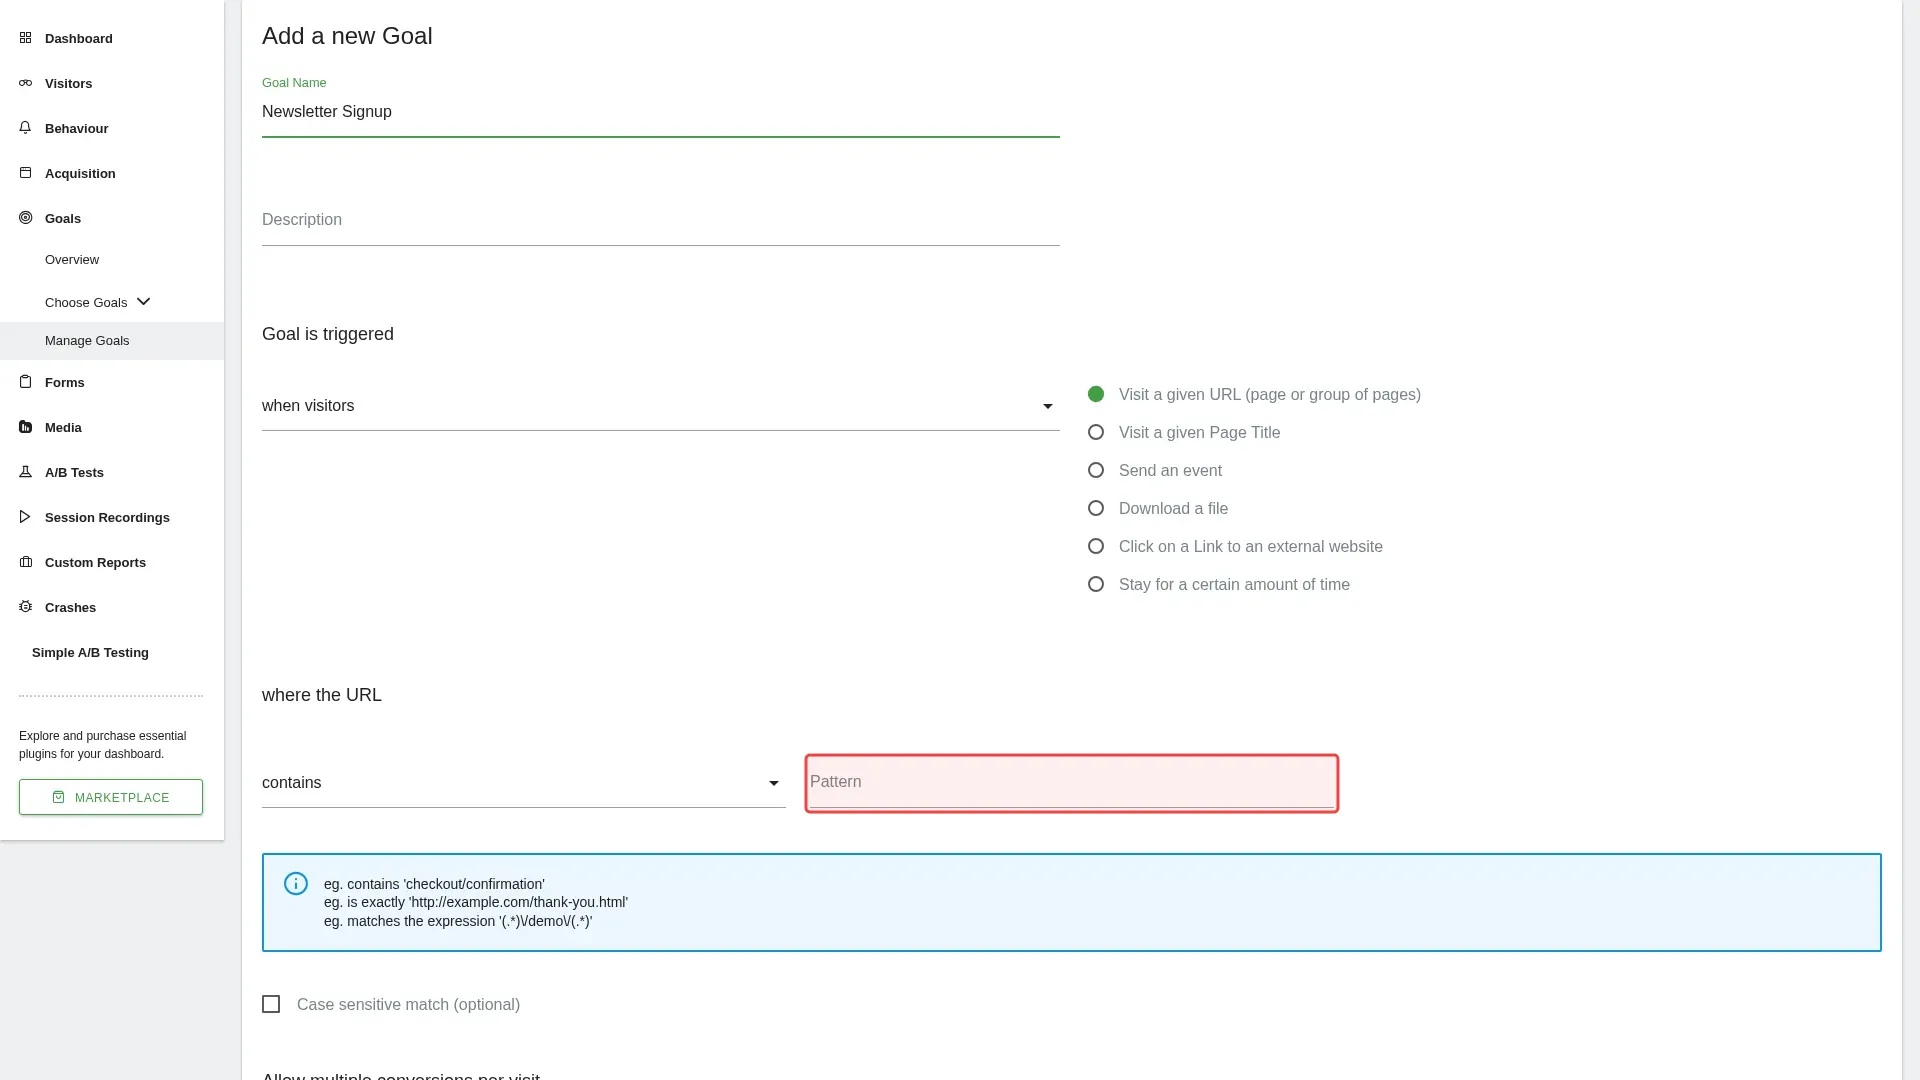Open the Goals 'Overview' page
The width and height of the screenshot is (1920, 1080).
point(71,259)
